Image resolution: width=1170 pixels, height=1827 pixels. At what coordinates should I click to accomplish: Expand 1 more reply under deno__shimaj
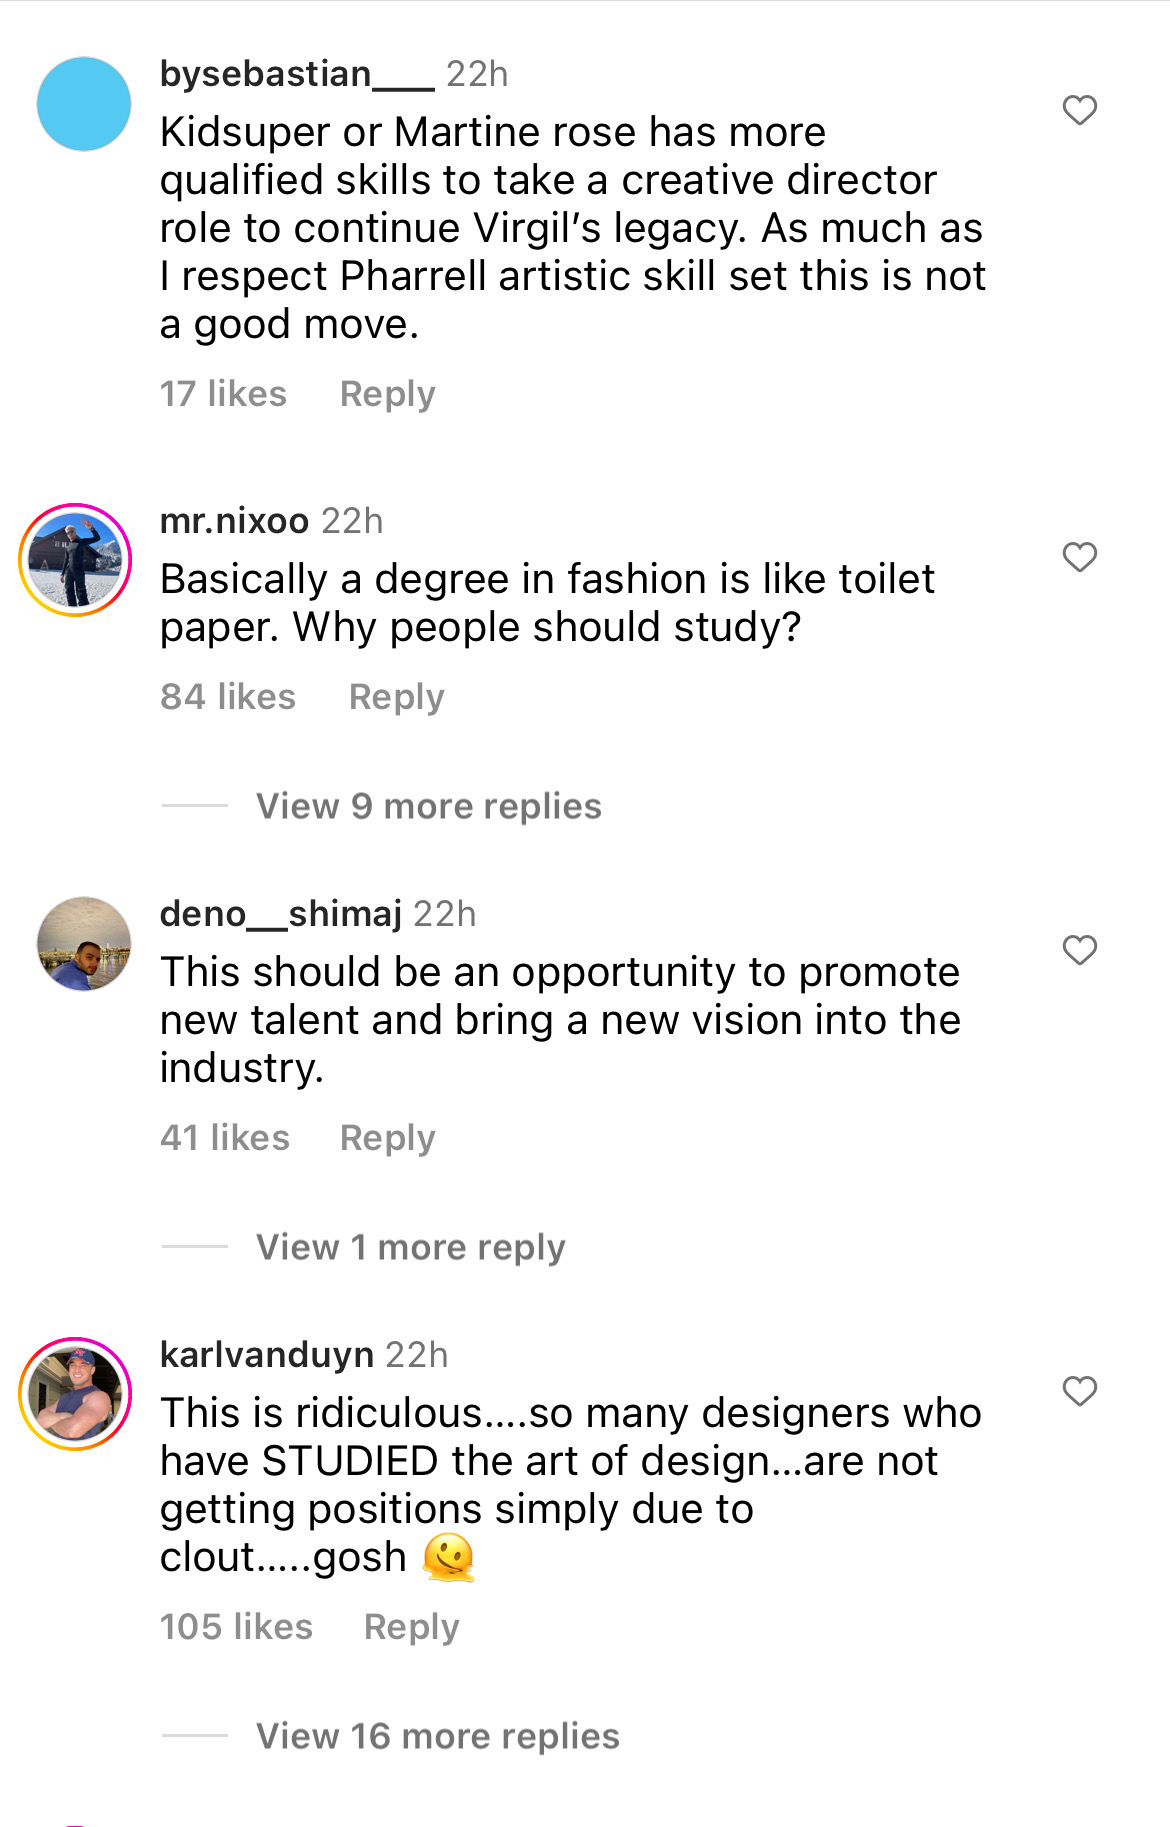point(410,1247)
